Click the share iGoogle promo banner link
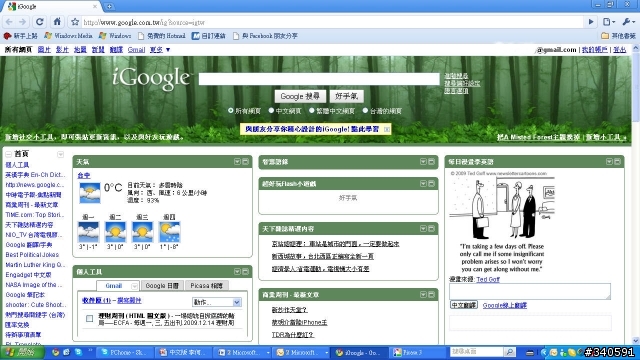The height and width of the screenshot is (360, 640). tap(312, 129)
